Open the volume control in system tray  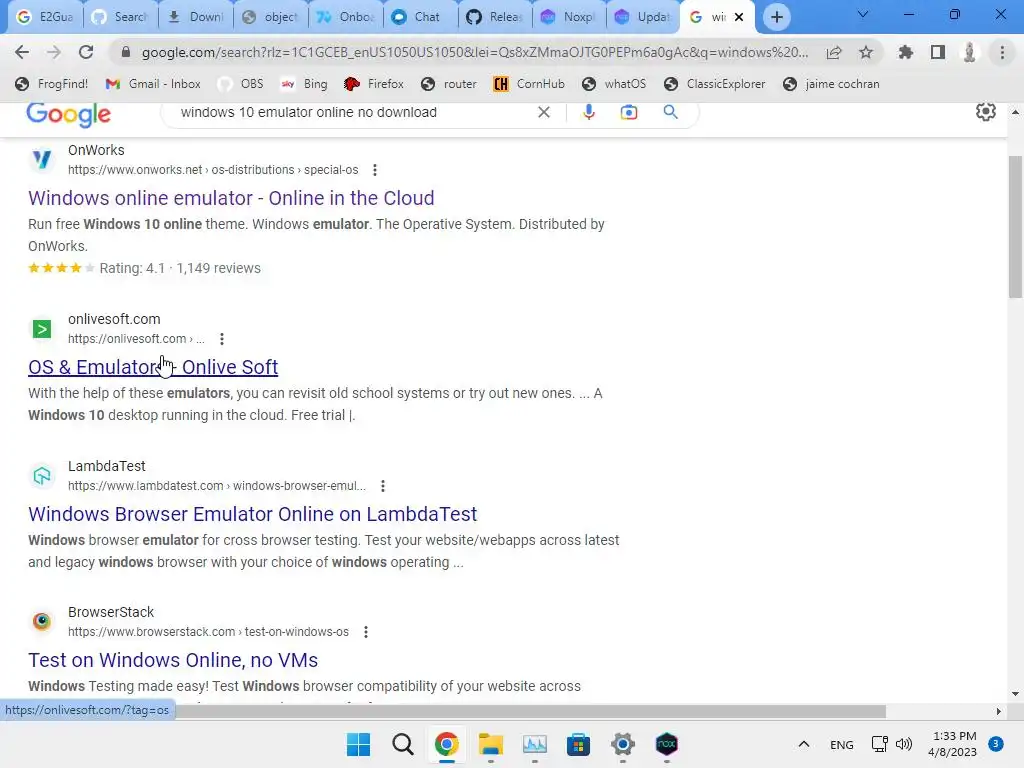tap(904, 744)
